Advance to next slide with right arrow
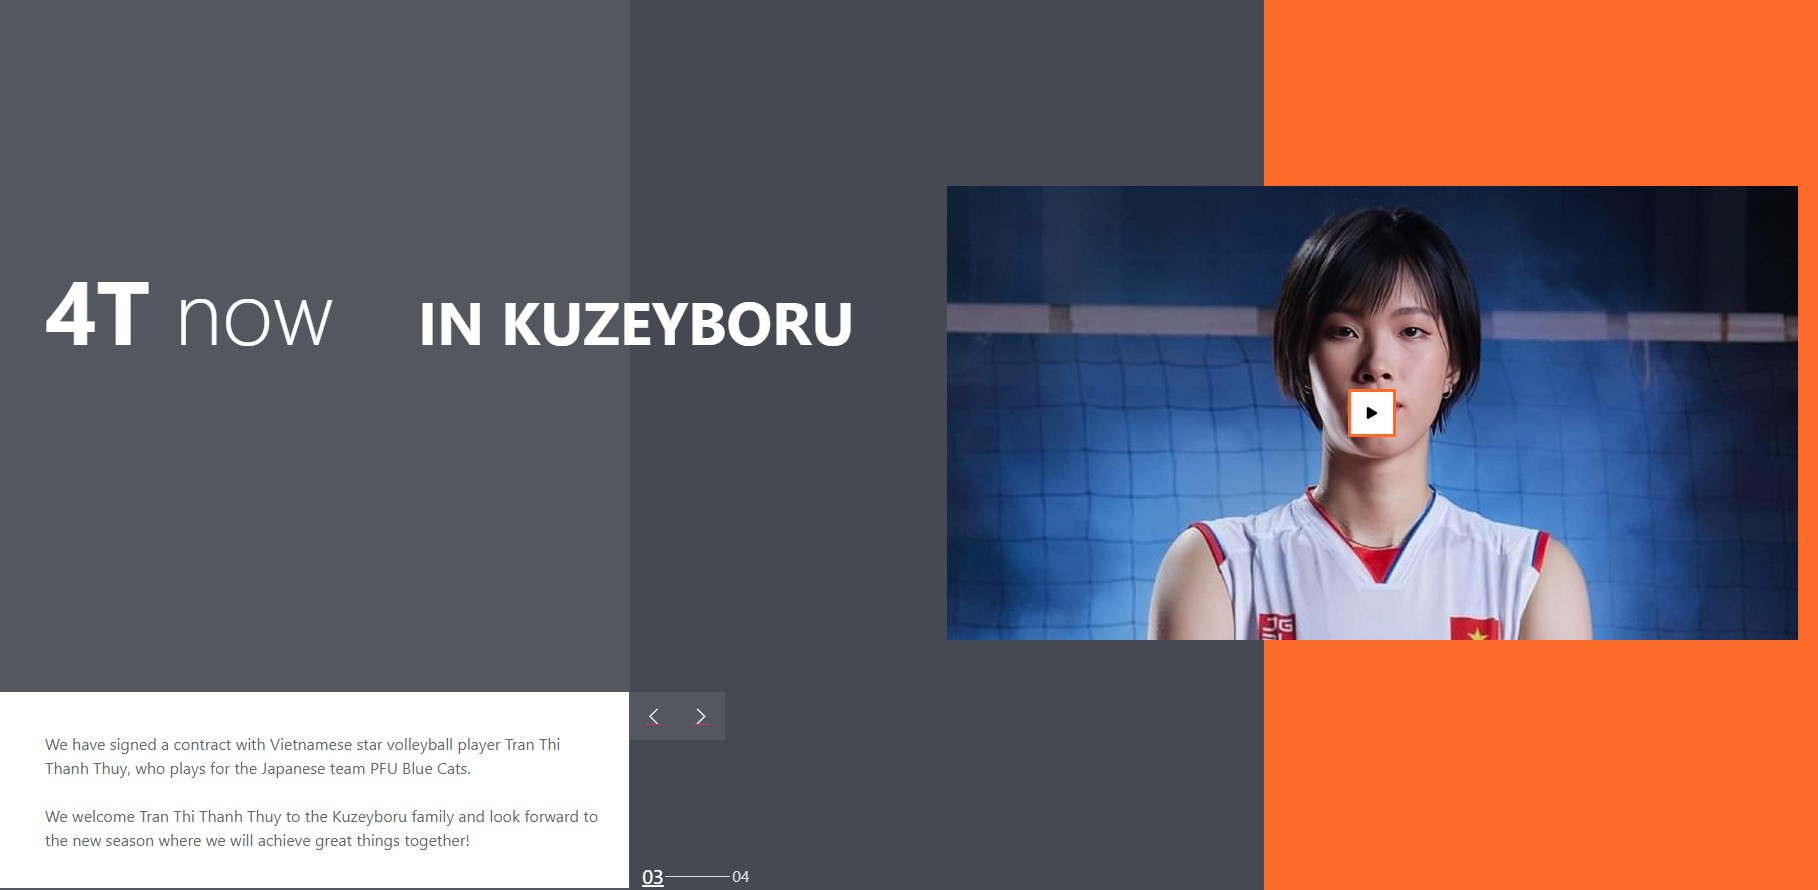This screenshot has width=1818, height=890. [700, 716]
